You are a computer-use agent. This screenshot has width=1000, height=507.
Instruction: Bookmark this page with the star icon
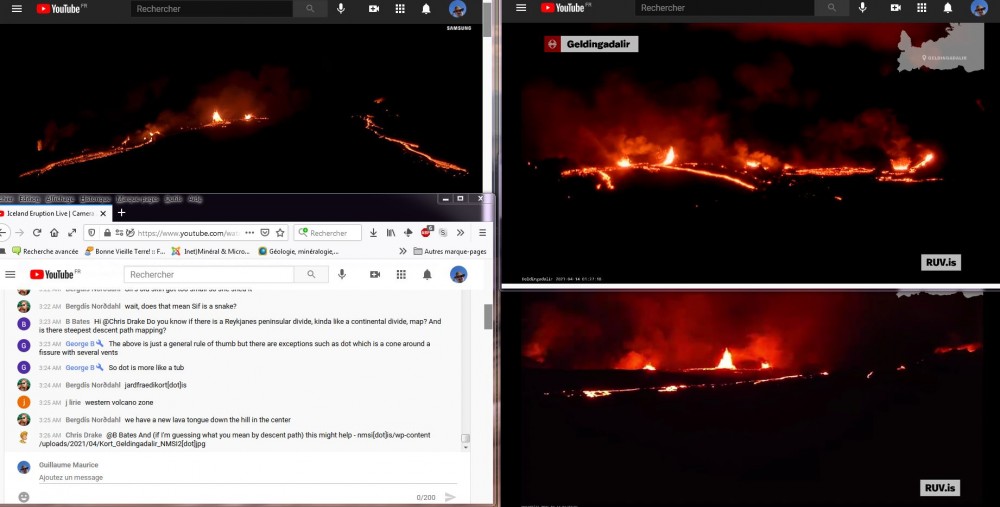click(280, 233)
